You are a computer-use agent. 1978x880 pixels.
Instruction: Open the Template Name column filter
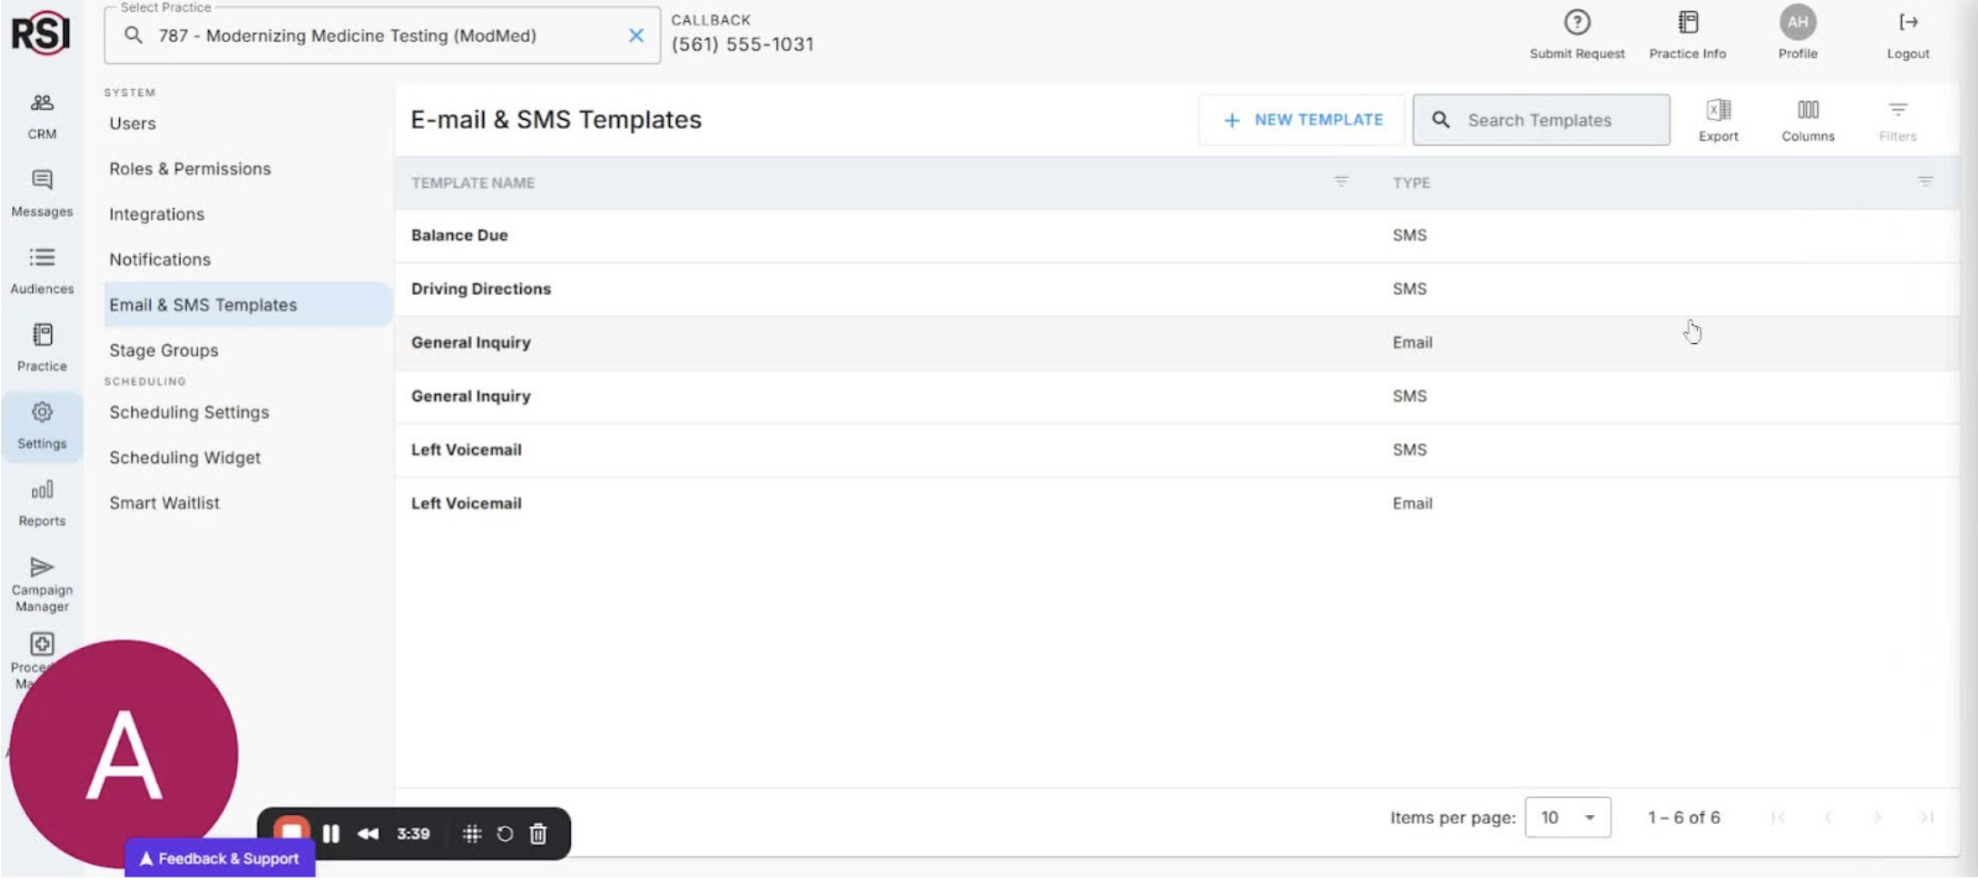[1340, 182]
